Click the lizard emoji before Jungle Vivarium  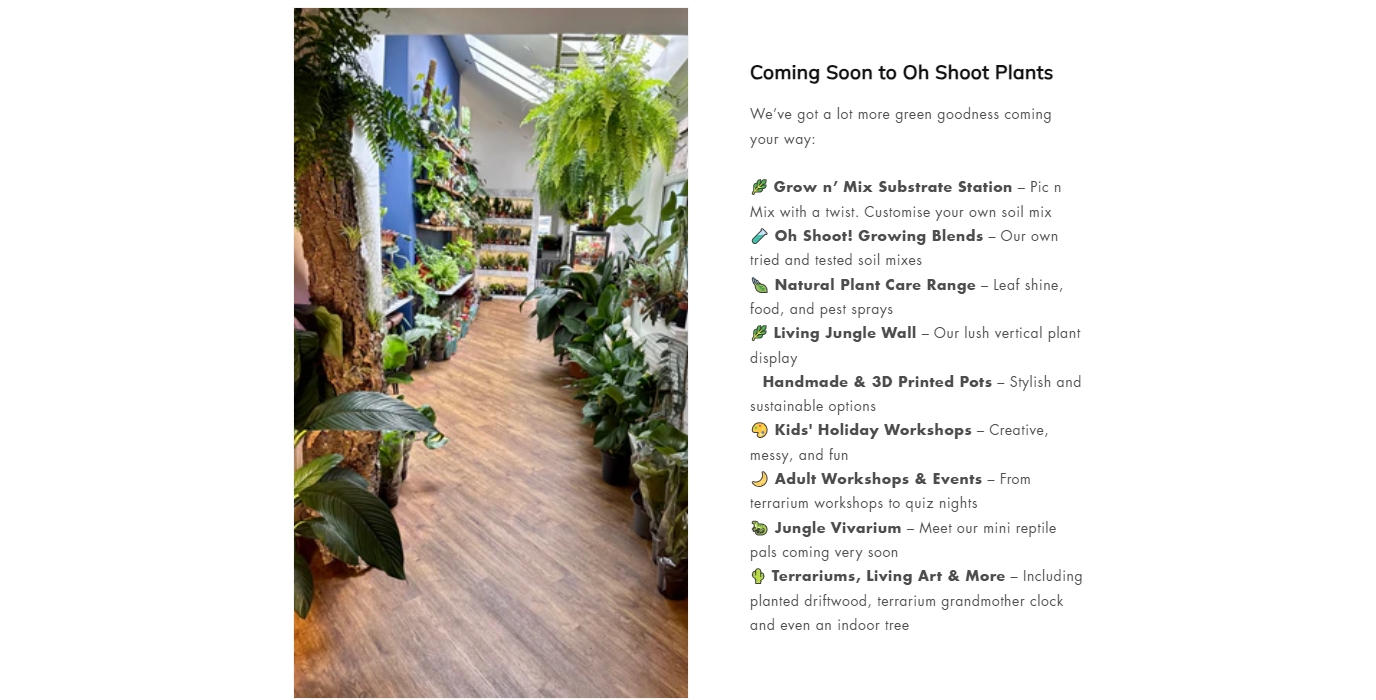(x=759, y=528)
